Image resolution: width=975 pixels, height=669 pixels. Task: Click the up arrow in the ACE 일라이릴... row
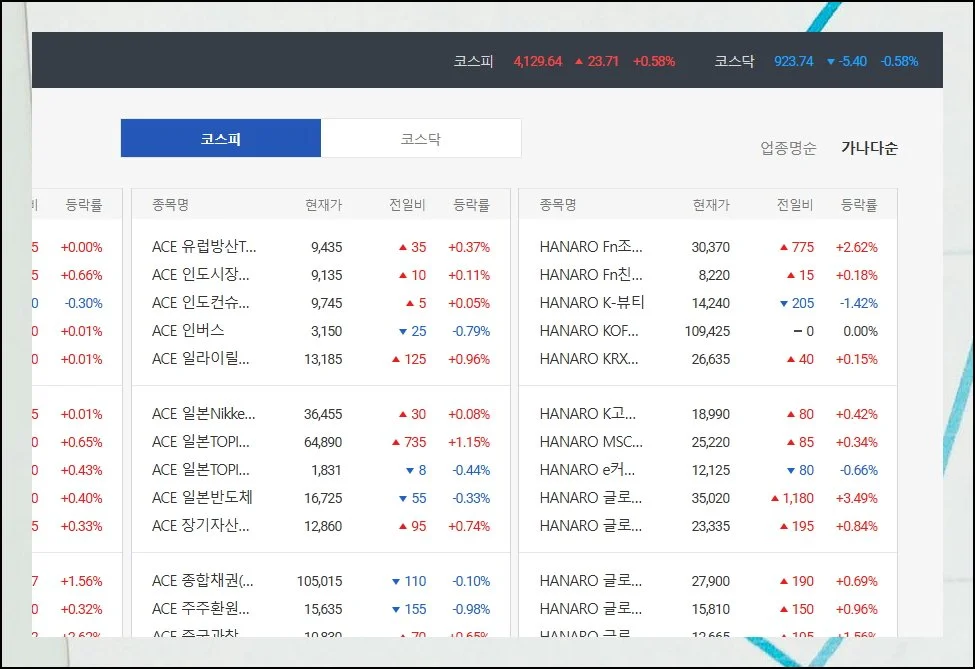(396, 359)
